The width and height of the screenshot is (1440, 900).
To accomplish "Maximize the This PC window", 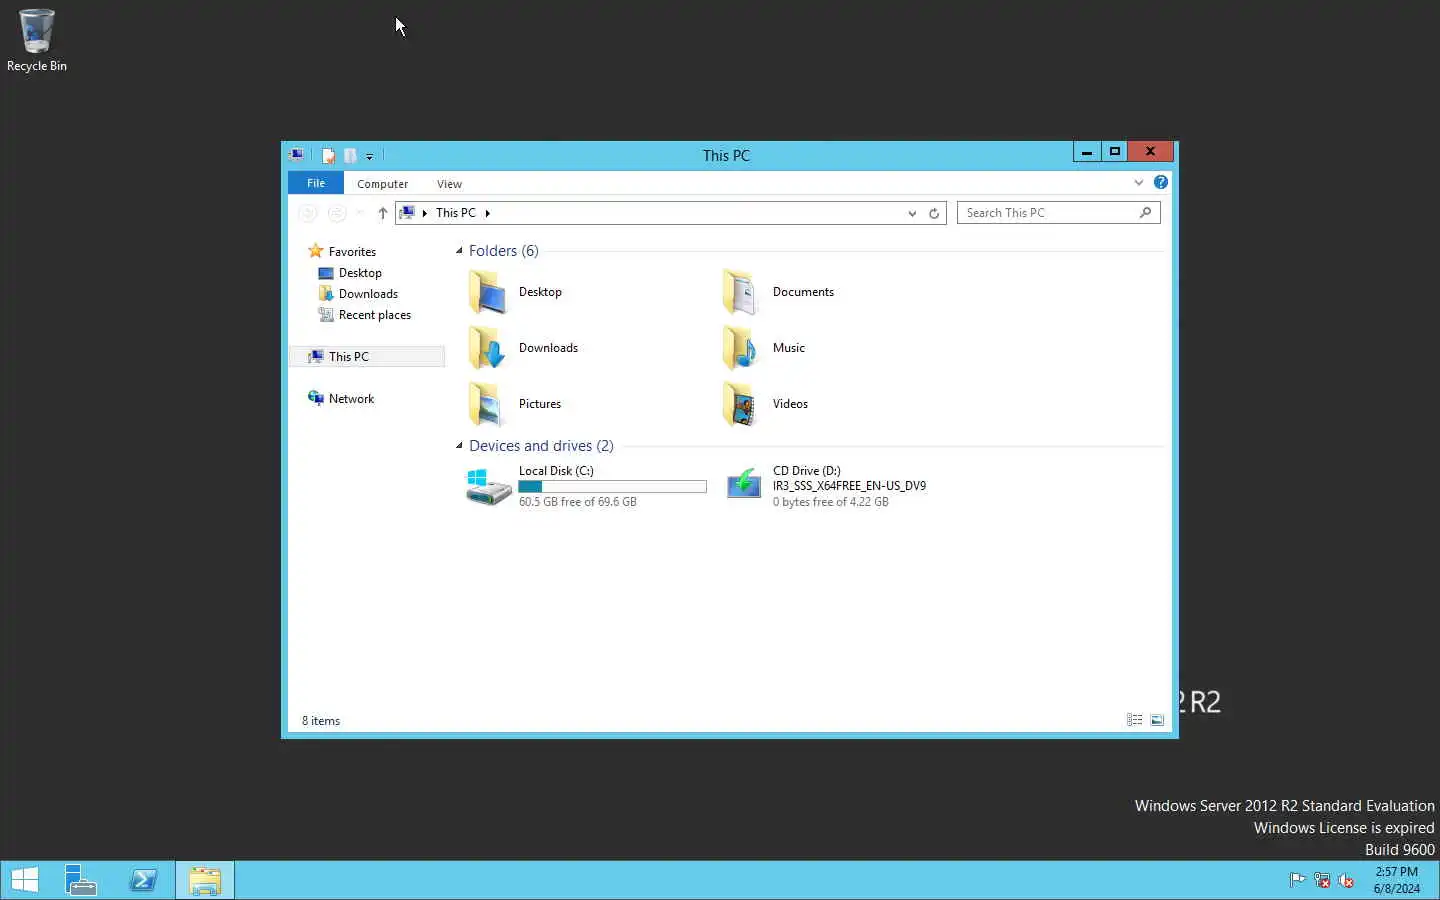I will click(x=1115, y=152).
